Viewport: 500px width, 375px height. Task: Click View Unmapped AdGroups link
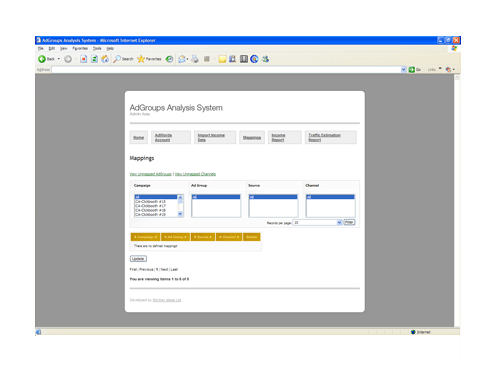coord(150,174)
